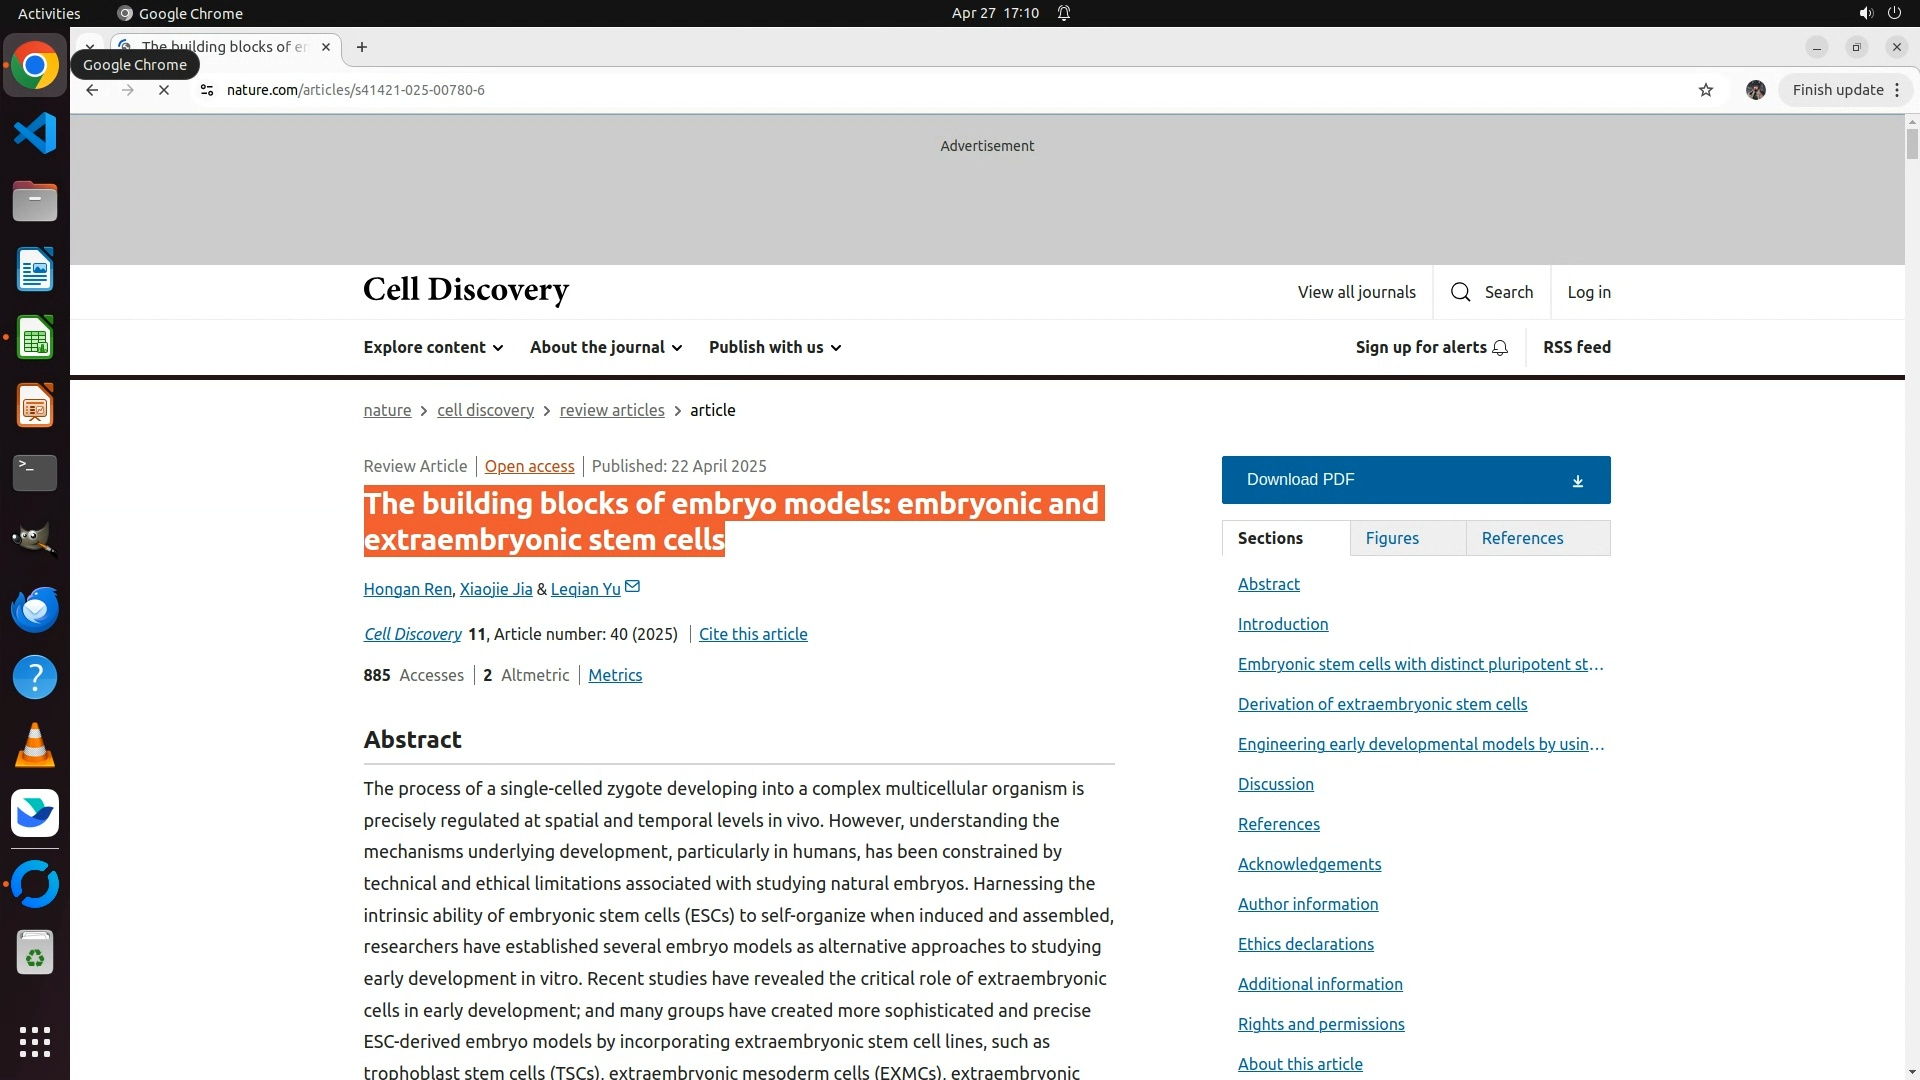Open the Cite this article link
Image resolution: width=1920 pixels, height=1080 pixels.
[753, 634]
